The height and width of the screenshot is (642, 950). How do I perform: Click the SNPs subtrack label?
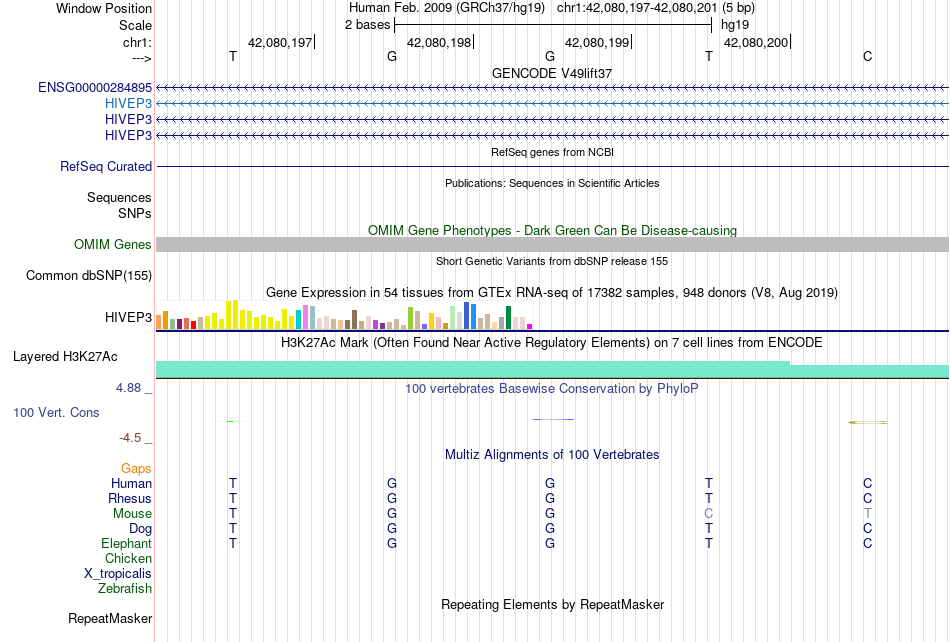[x=135, y=213]
